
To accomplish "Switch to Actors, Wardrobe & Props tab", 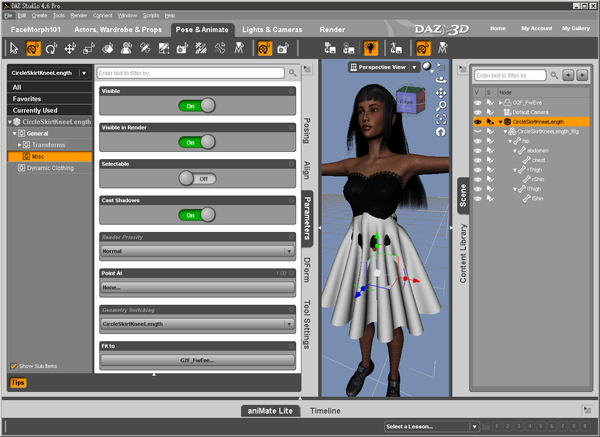I will tap(118, 29).
